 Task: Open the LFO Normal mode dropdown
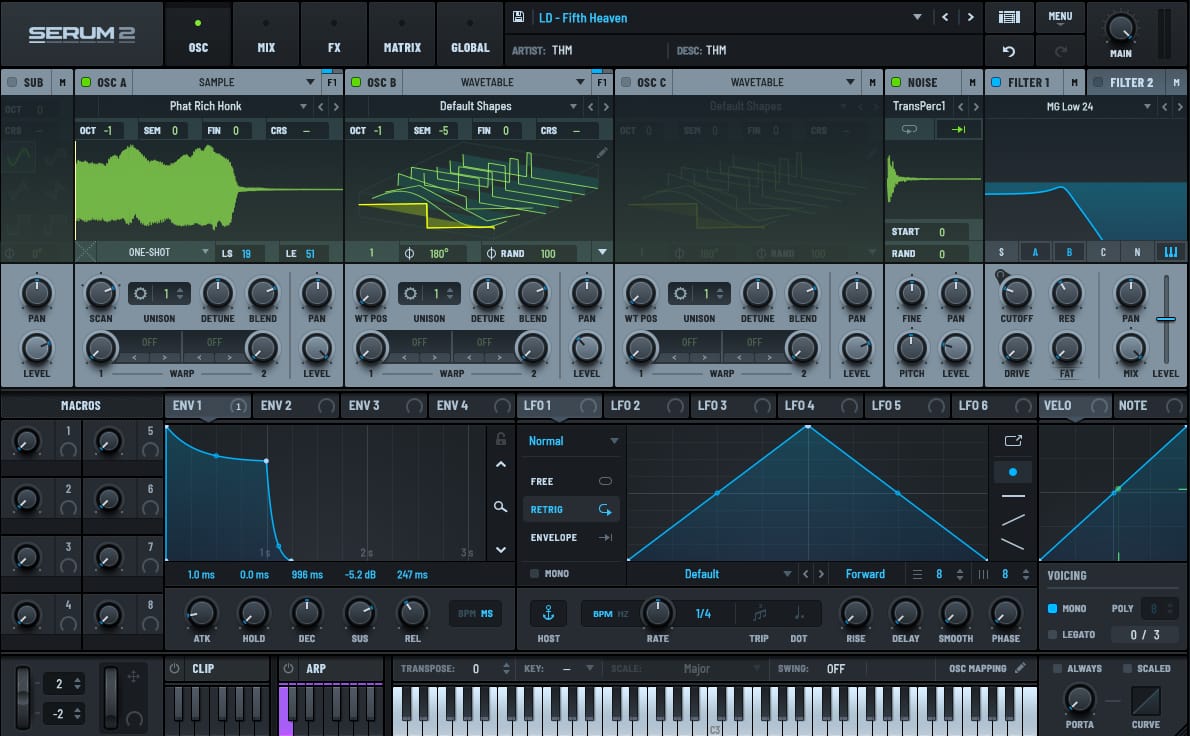point(573,441)
